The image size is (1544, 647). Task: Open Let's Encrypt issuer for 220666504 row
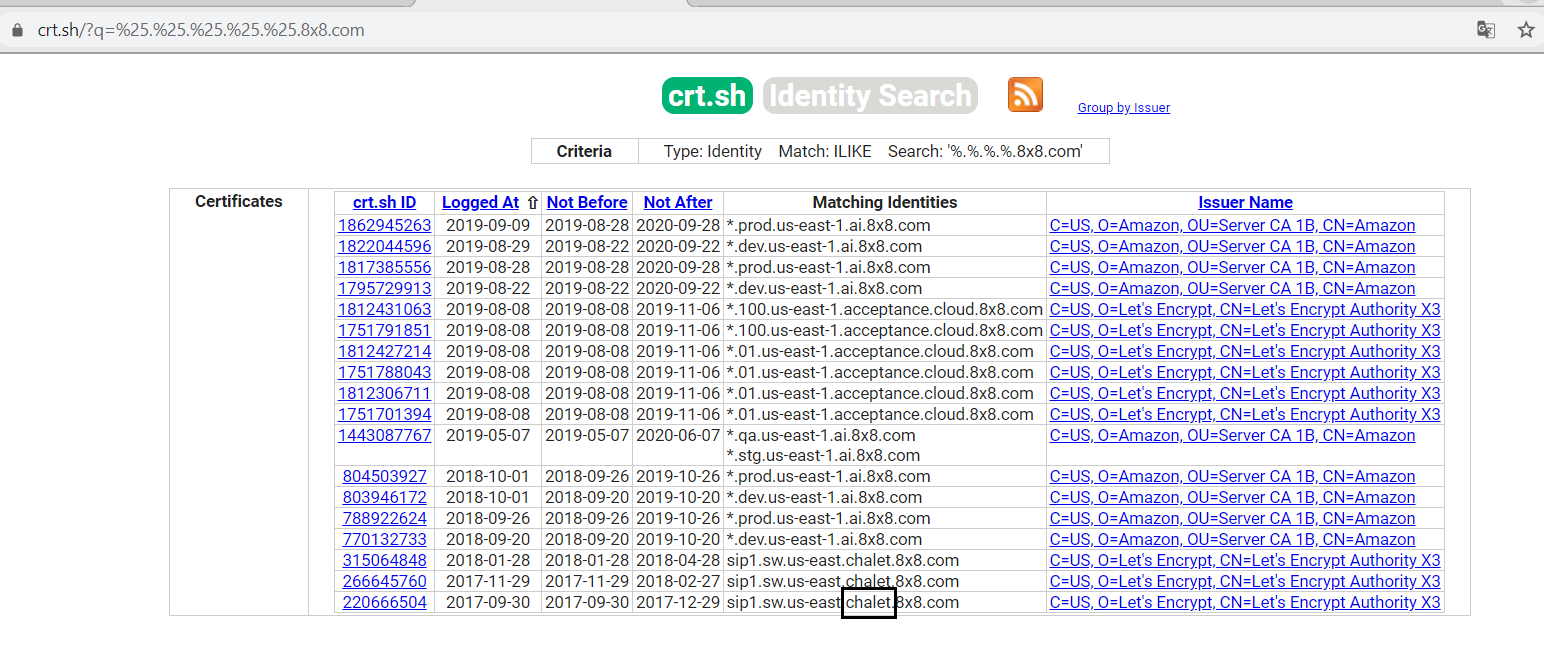point(1245,602)
